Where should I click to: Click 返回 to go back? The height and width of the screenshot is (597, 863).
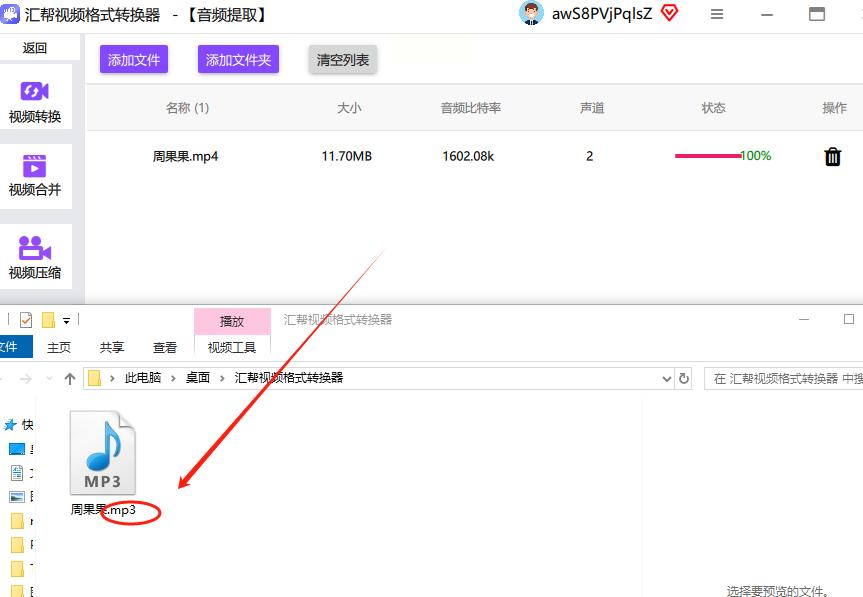point(35,48)
